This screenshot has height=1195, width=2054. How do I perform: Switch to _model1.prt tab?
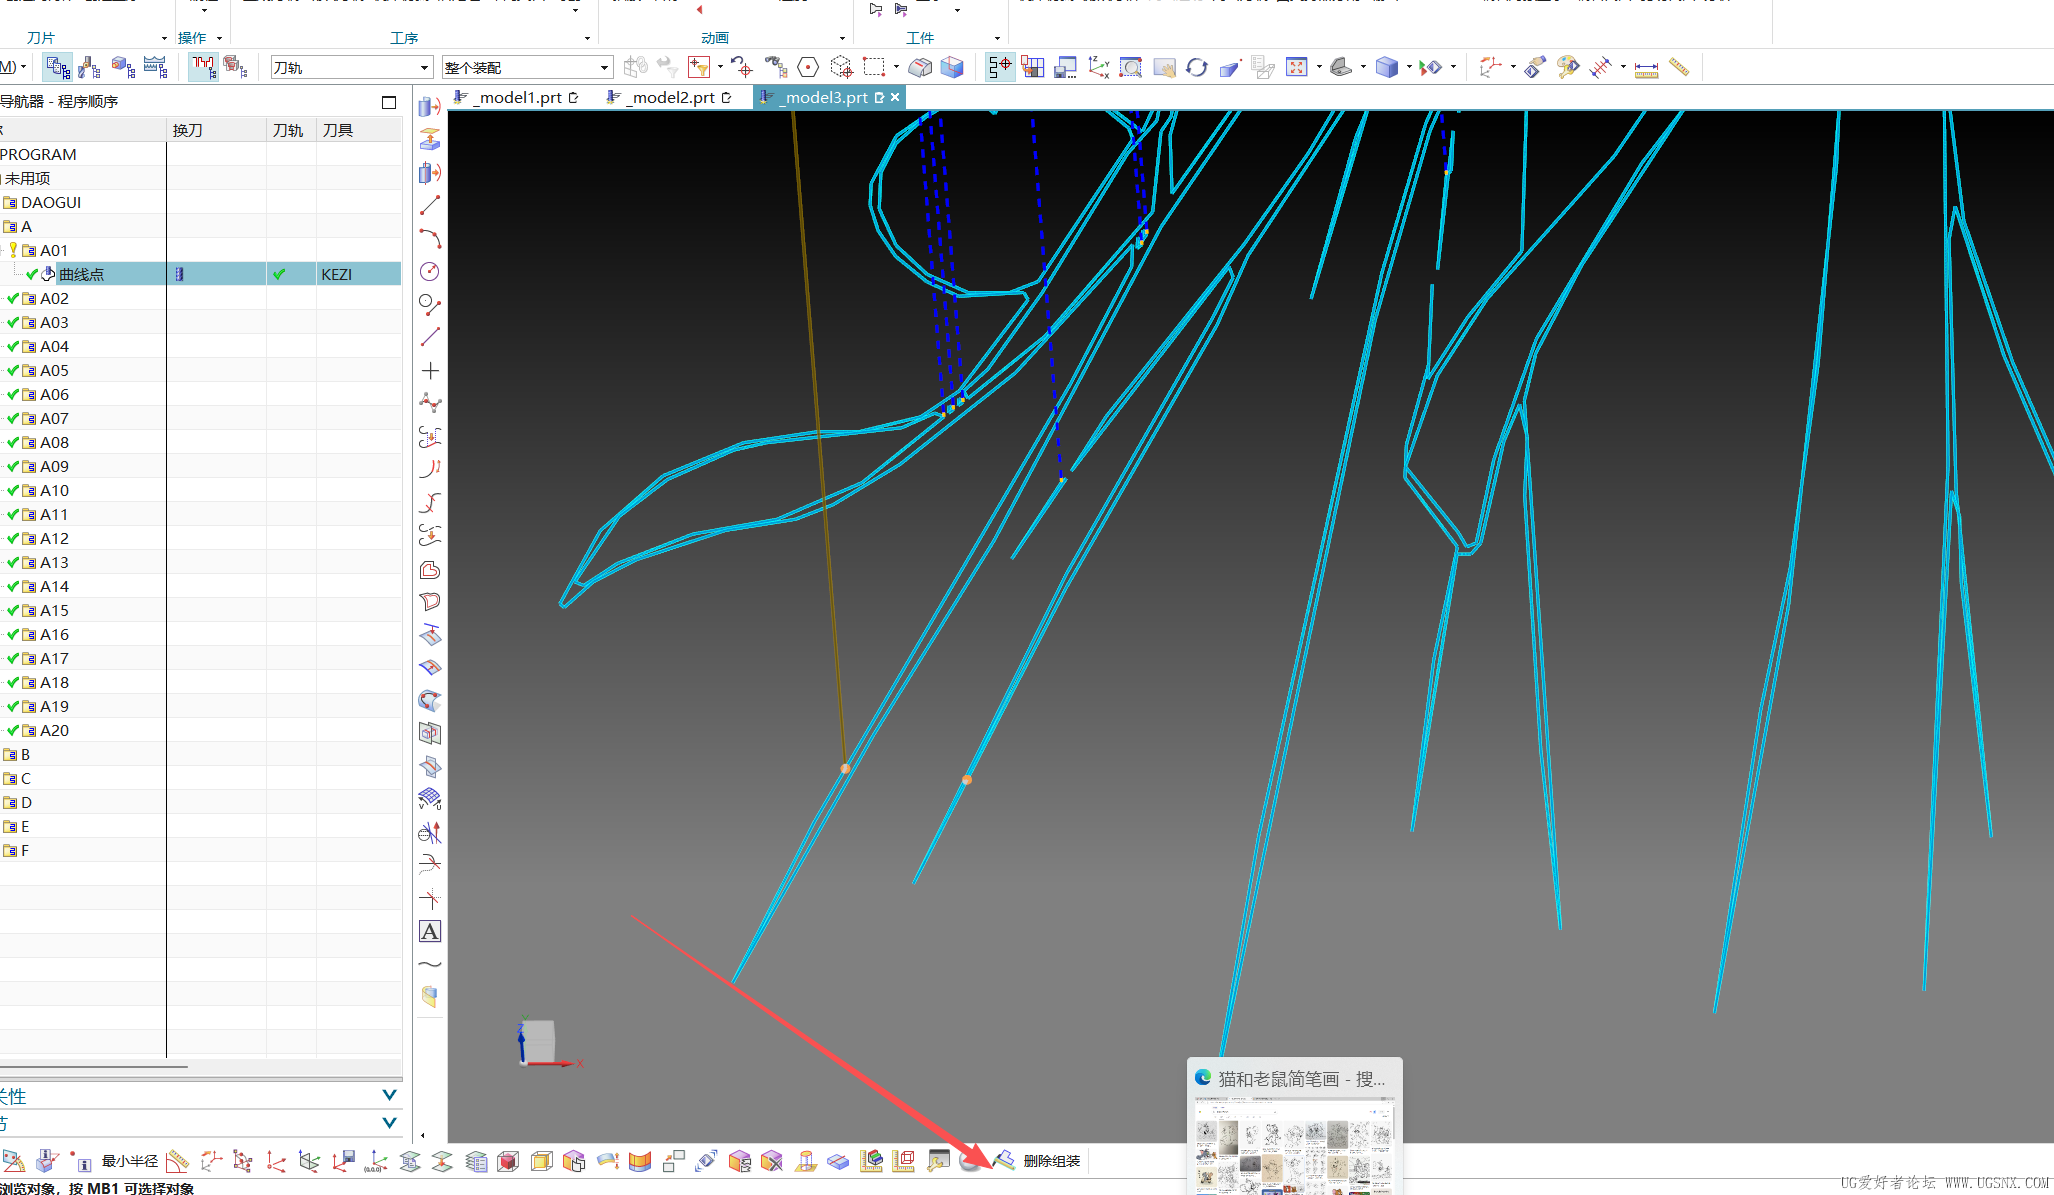pos(517,97)
